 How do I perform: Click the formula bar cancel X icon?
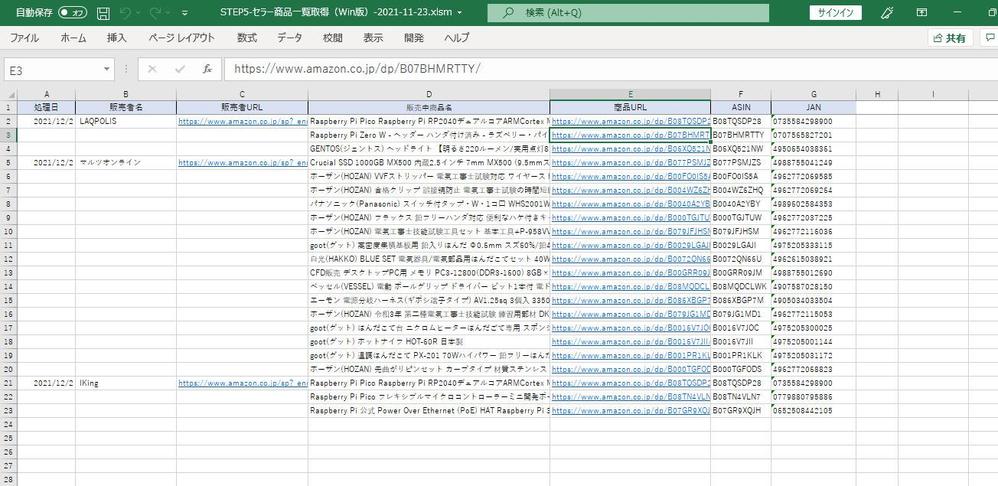coord(152,69)
